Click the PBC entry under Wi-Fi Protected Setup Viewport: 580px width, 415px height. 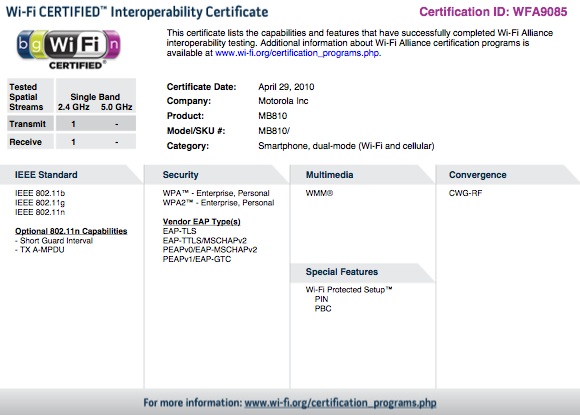pyautogui.click(x=323, y=308)
